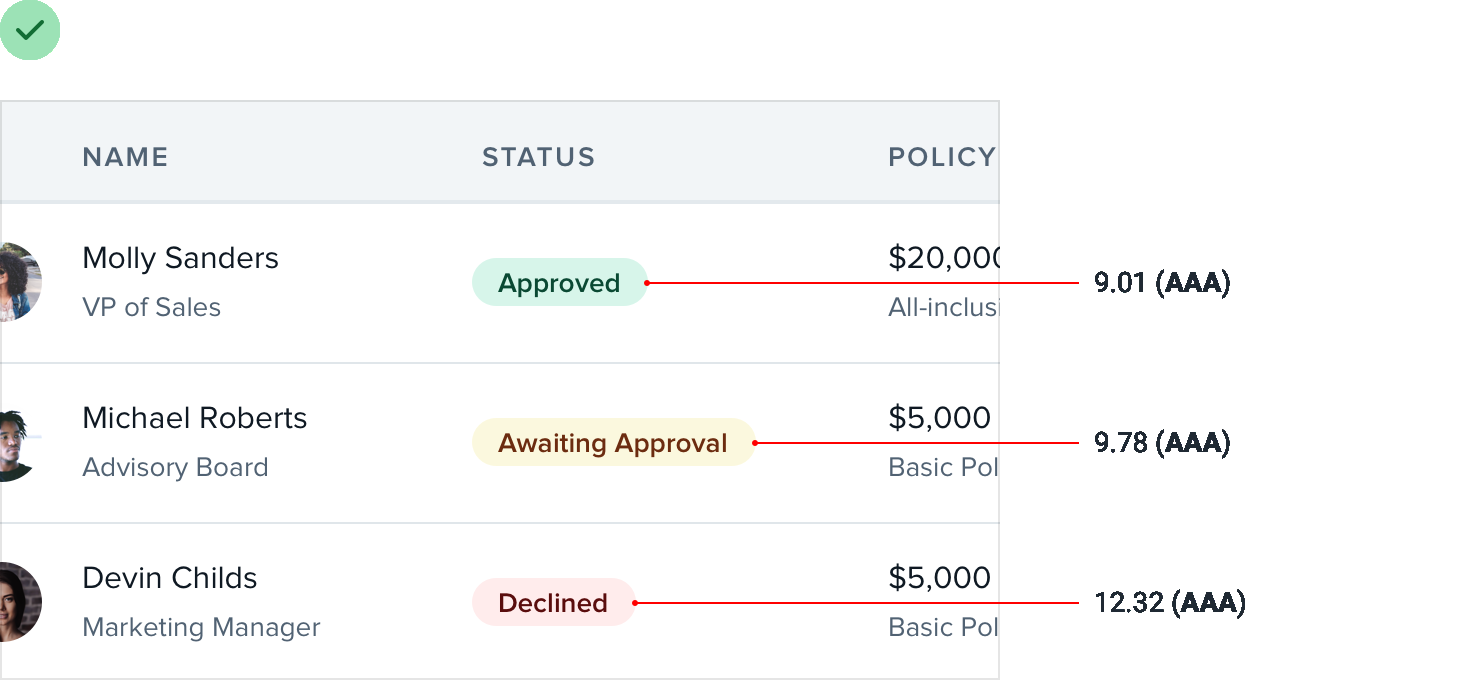
Task: Open the Michael Roberts name link
Action: 194,418
